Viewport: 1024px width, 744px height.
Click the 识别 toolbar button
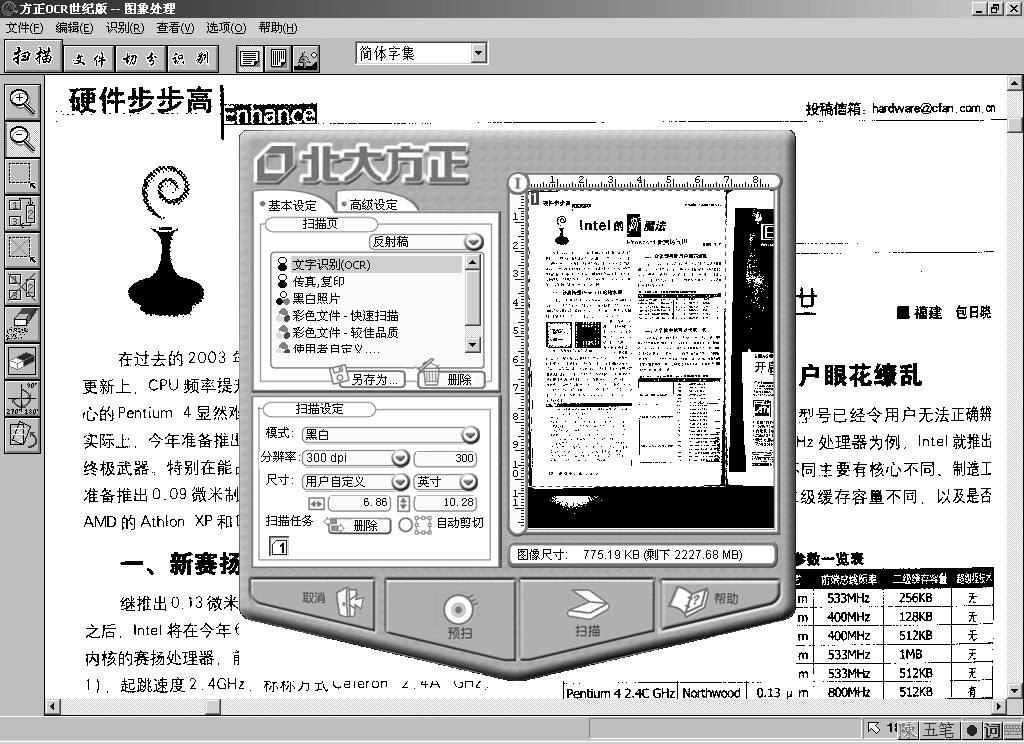pos(191,58)
